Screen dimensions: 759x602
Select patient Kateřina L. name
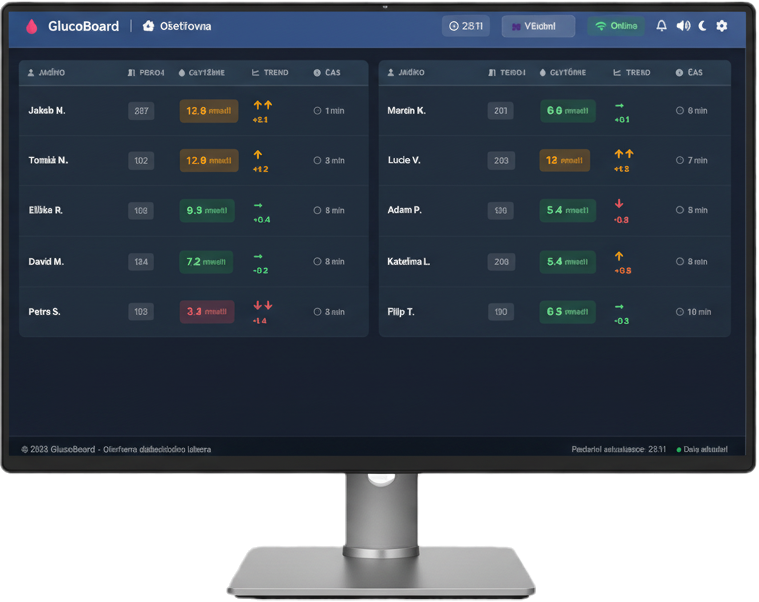409,262
